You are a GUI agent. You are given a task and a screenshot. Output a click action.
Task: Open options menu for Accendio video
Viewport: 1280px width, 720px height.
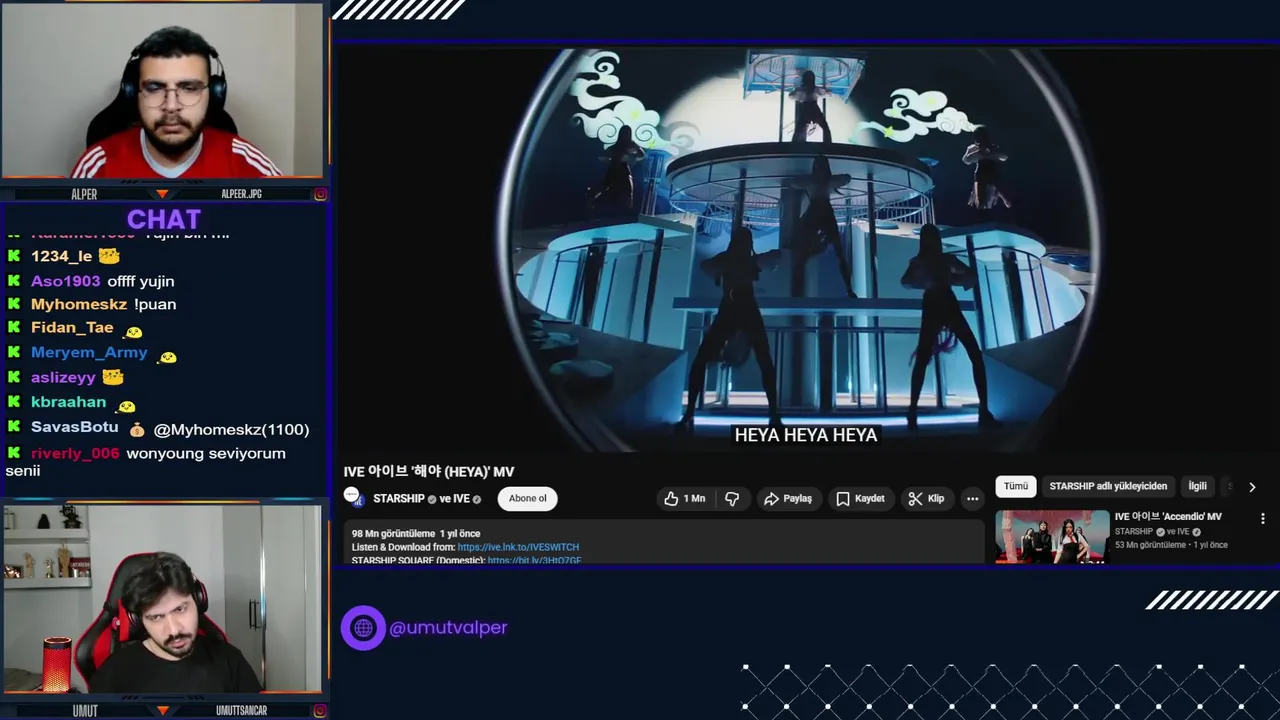[x=1263, y=519]
